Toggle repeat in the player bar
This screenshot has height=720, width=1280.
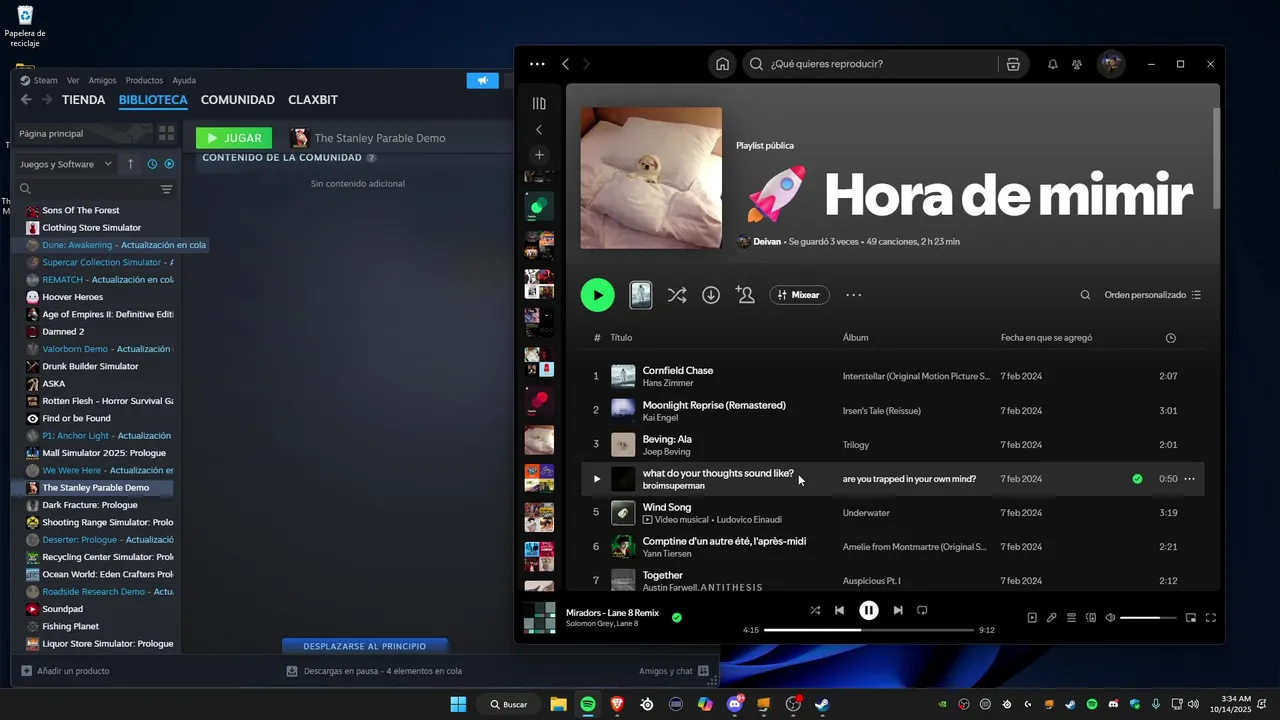tap(922, 610)
